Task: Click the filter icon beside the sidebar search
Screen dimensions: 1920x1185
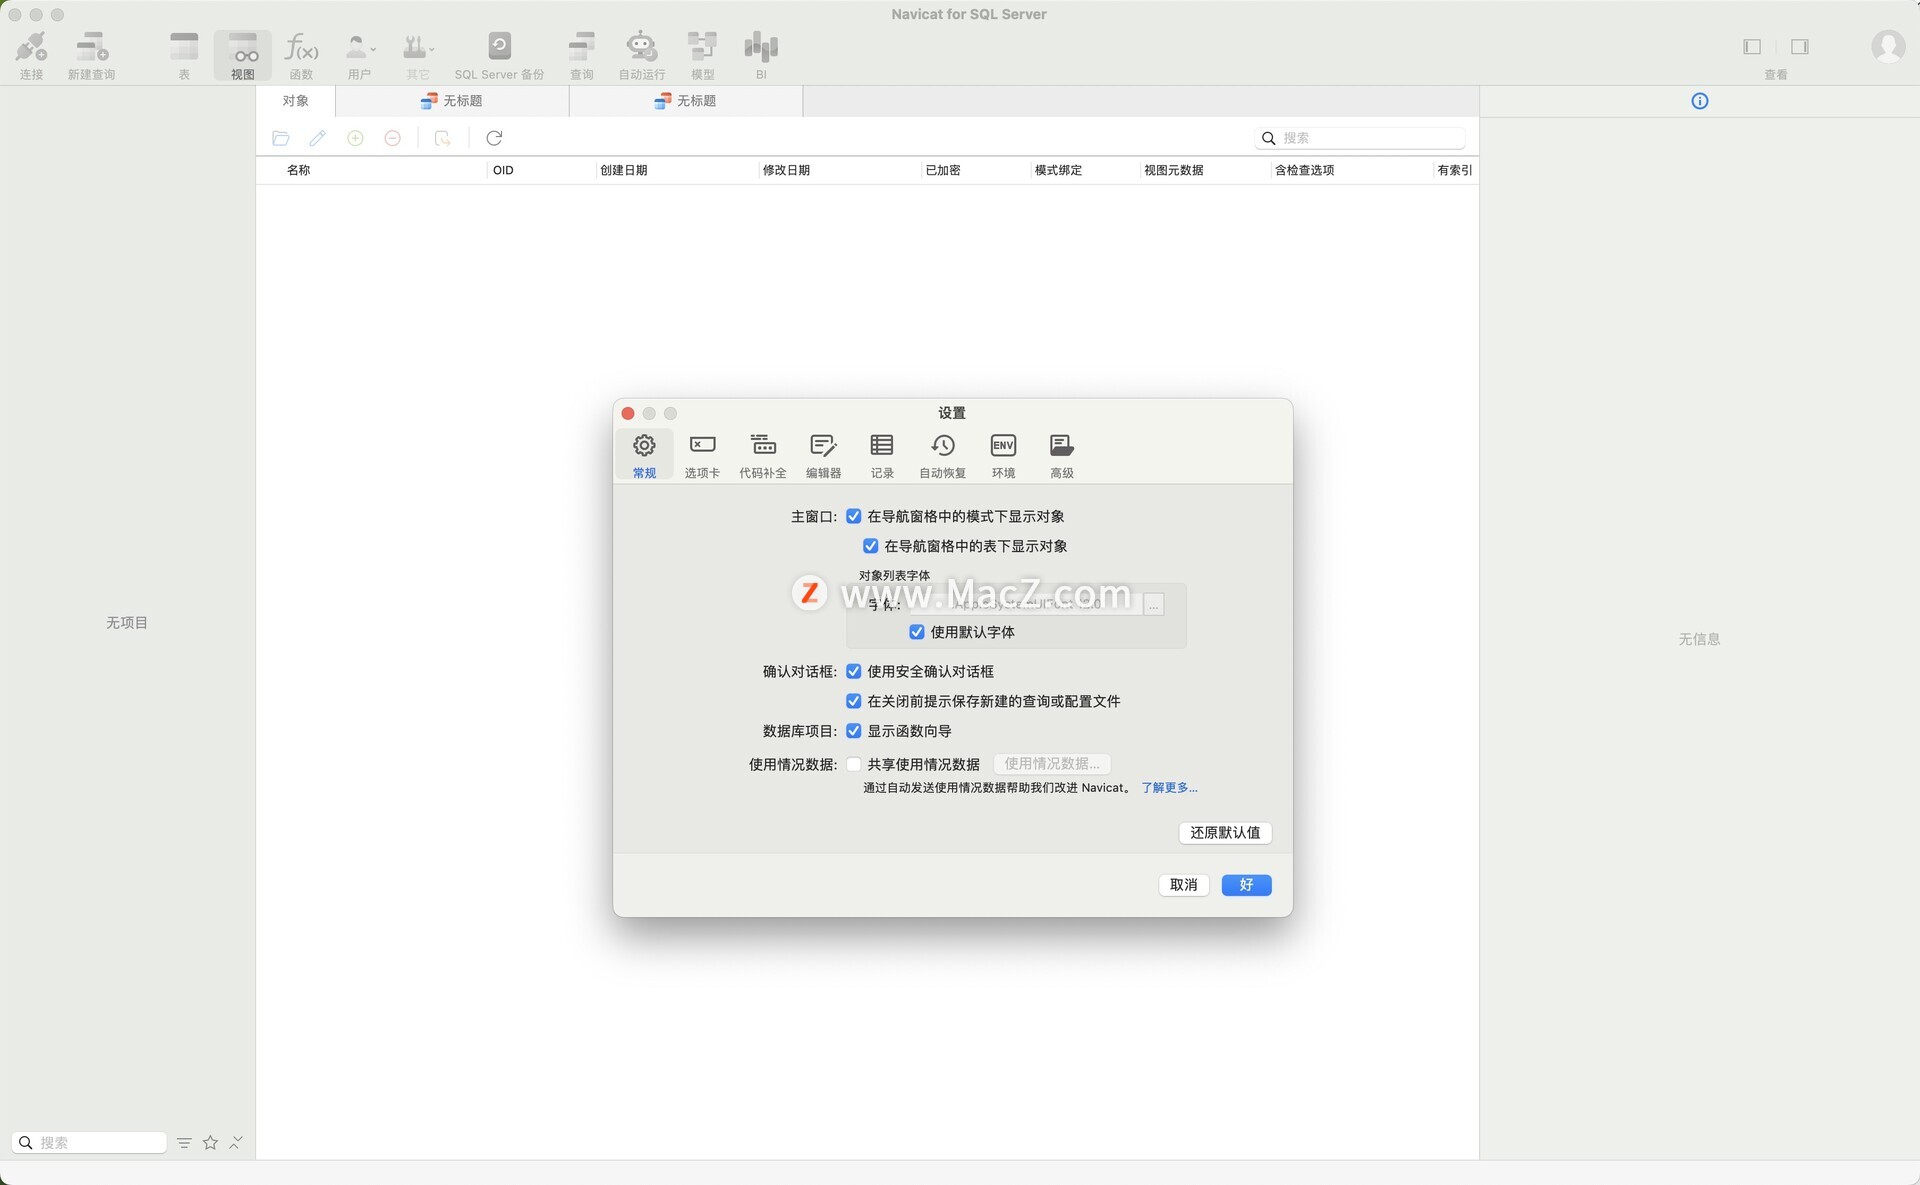Action: pyautogui.click(x=184, y=1142)
